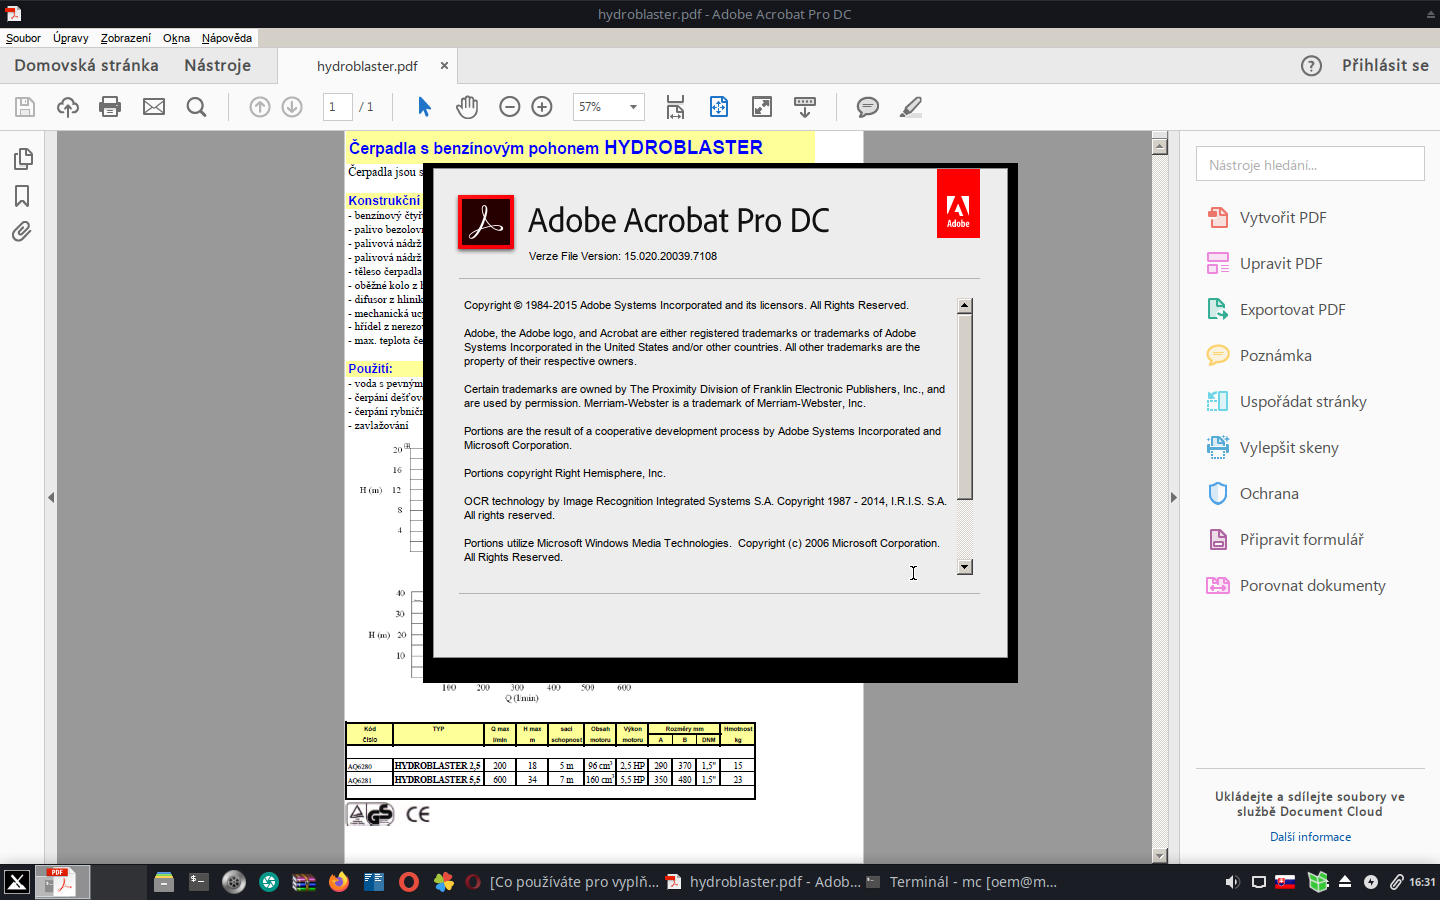The image size is (1440, 900).
Task: Click the fit width scrolling icon
Action: [x=676, y=107]
